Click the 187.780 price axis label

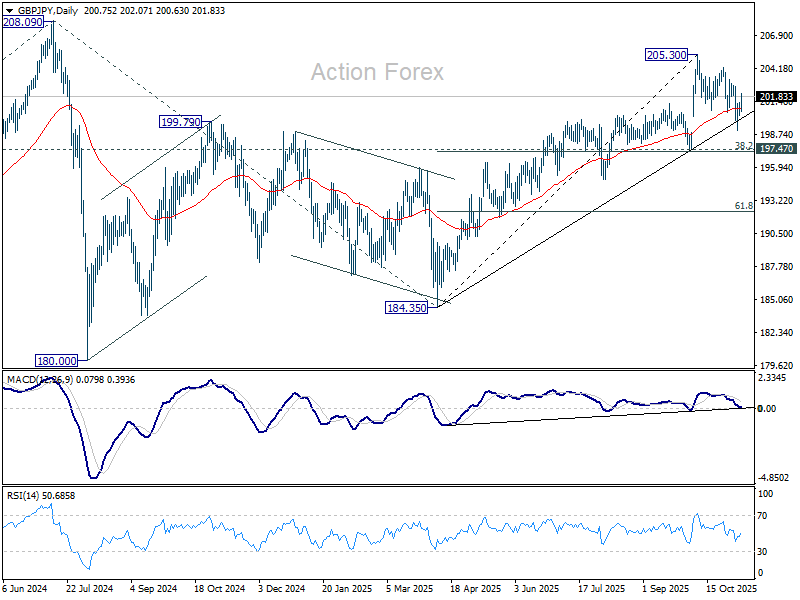(776, 267)
